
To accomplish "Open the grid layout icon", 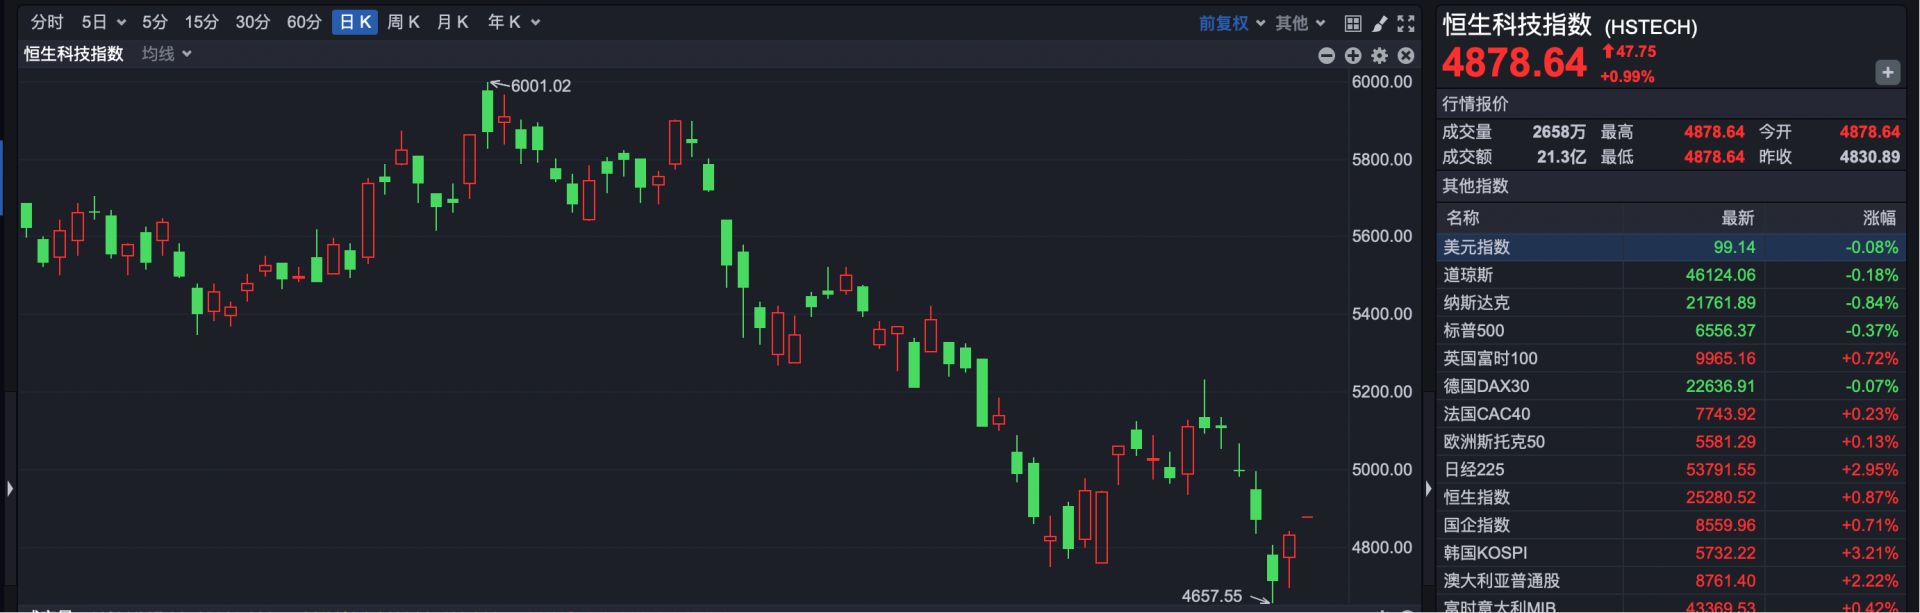I will point(1353,23).
